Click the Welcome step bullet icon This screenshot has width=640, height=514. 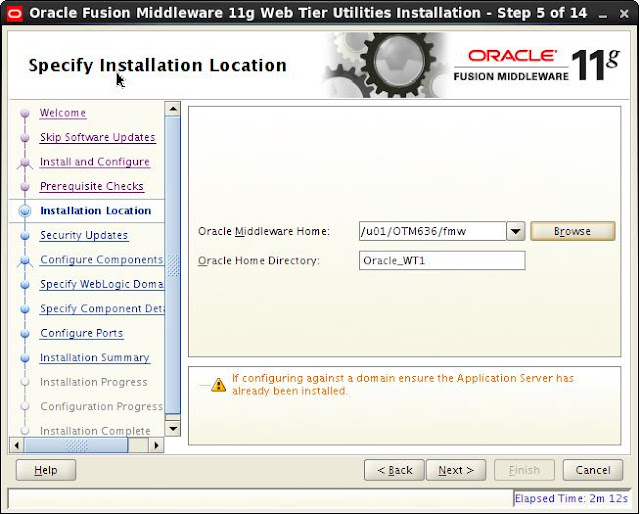coord(25,113)
